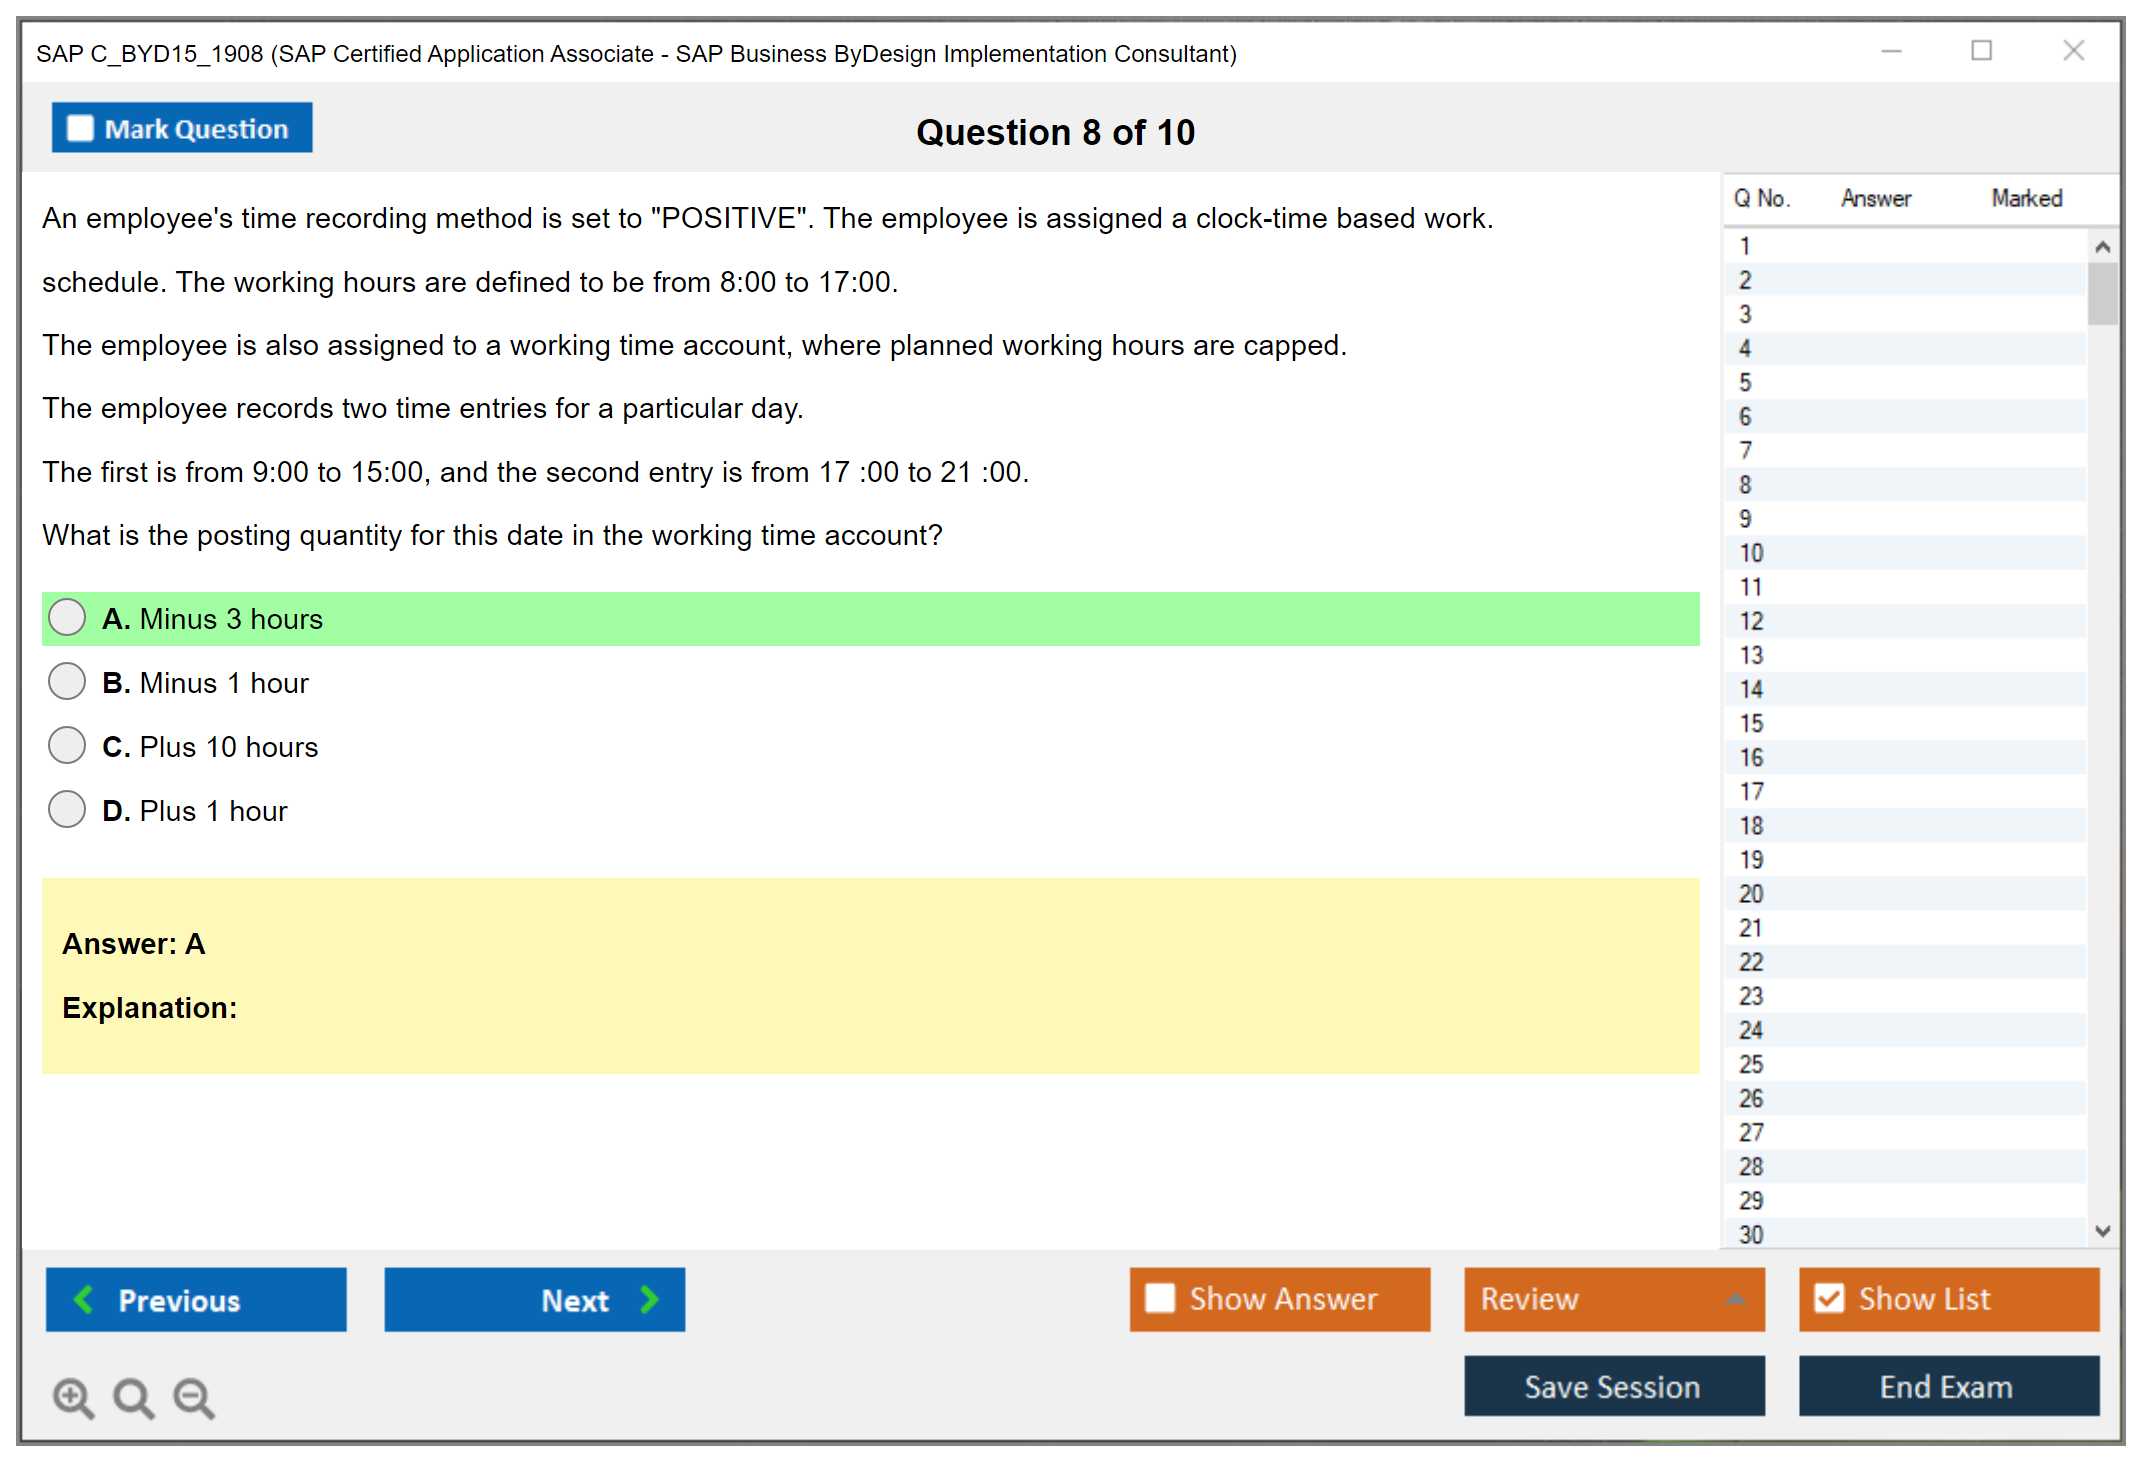
Task: Click the question list scrollbar thumb
Action: tap(2102, 293)
